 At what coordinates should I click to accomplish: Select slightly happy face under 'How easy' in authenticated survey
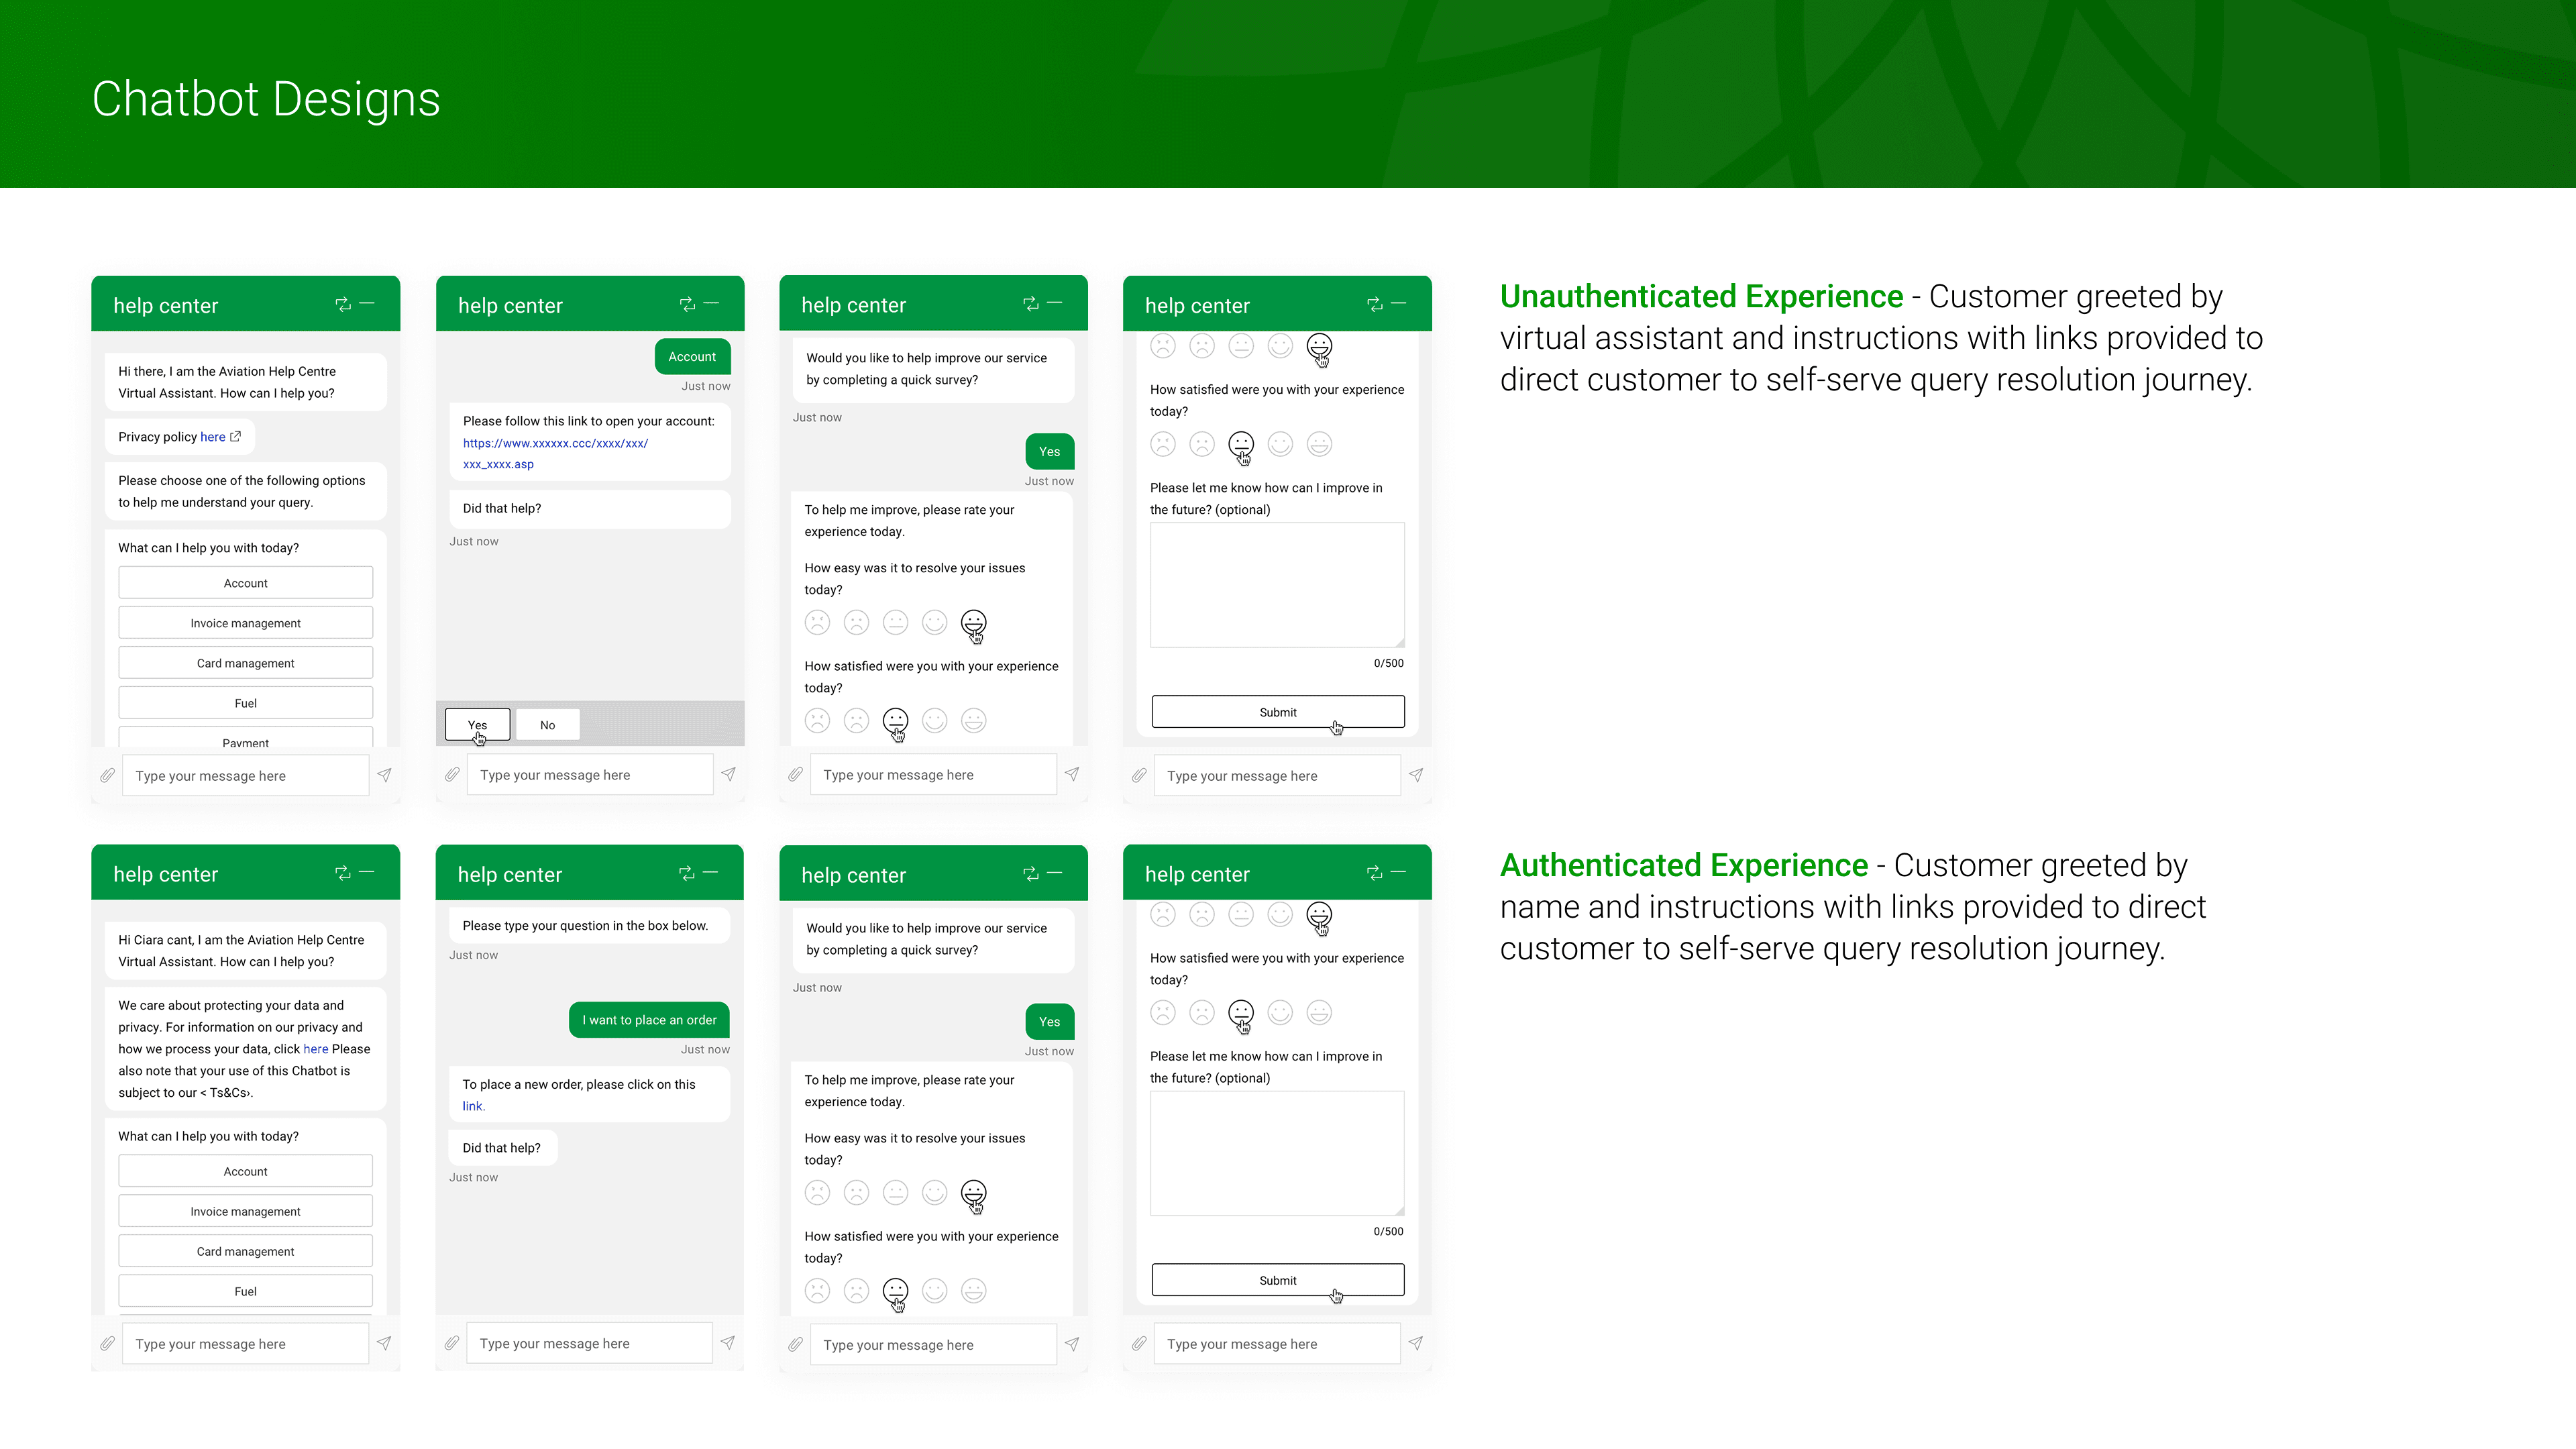[934, 1193]
